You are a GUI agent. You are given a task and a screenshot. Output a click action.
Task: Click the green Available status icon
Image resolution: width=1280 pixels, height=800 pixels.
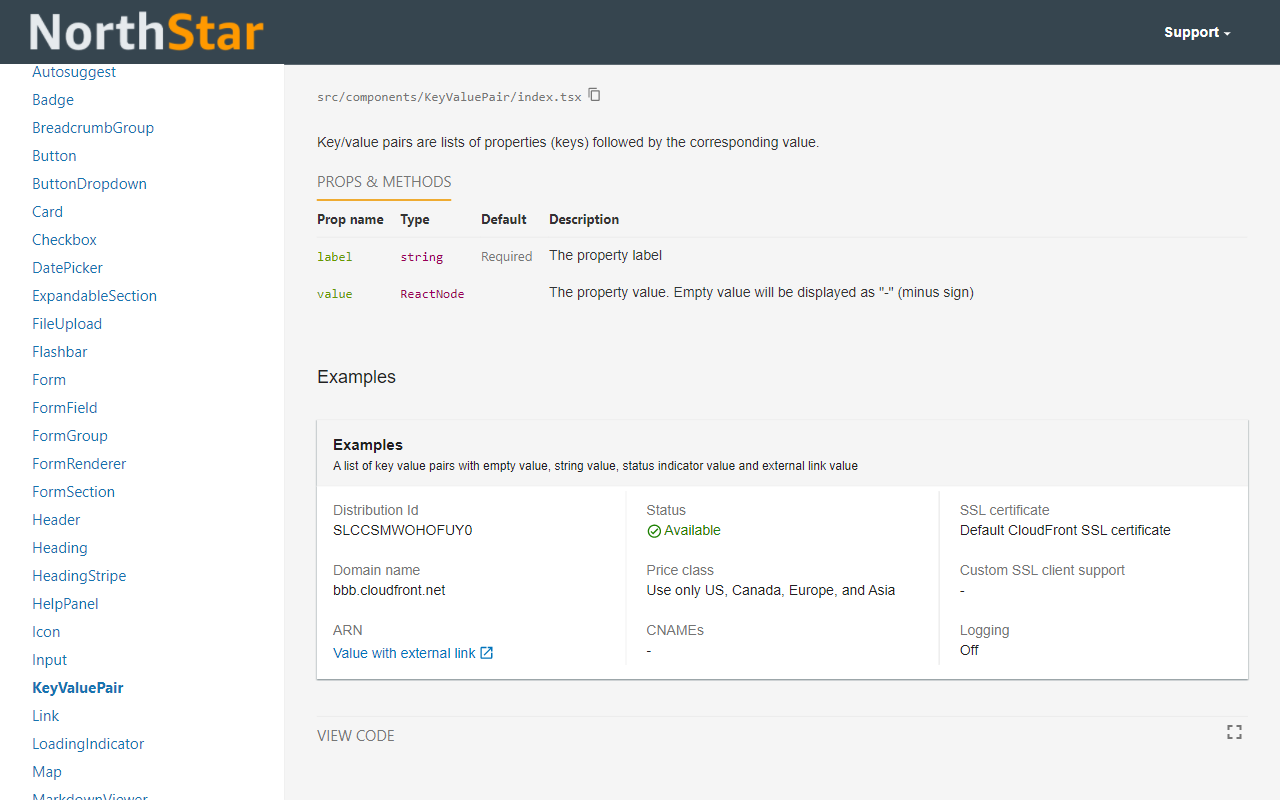point(653,530)
